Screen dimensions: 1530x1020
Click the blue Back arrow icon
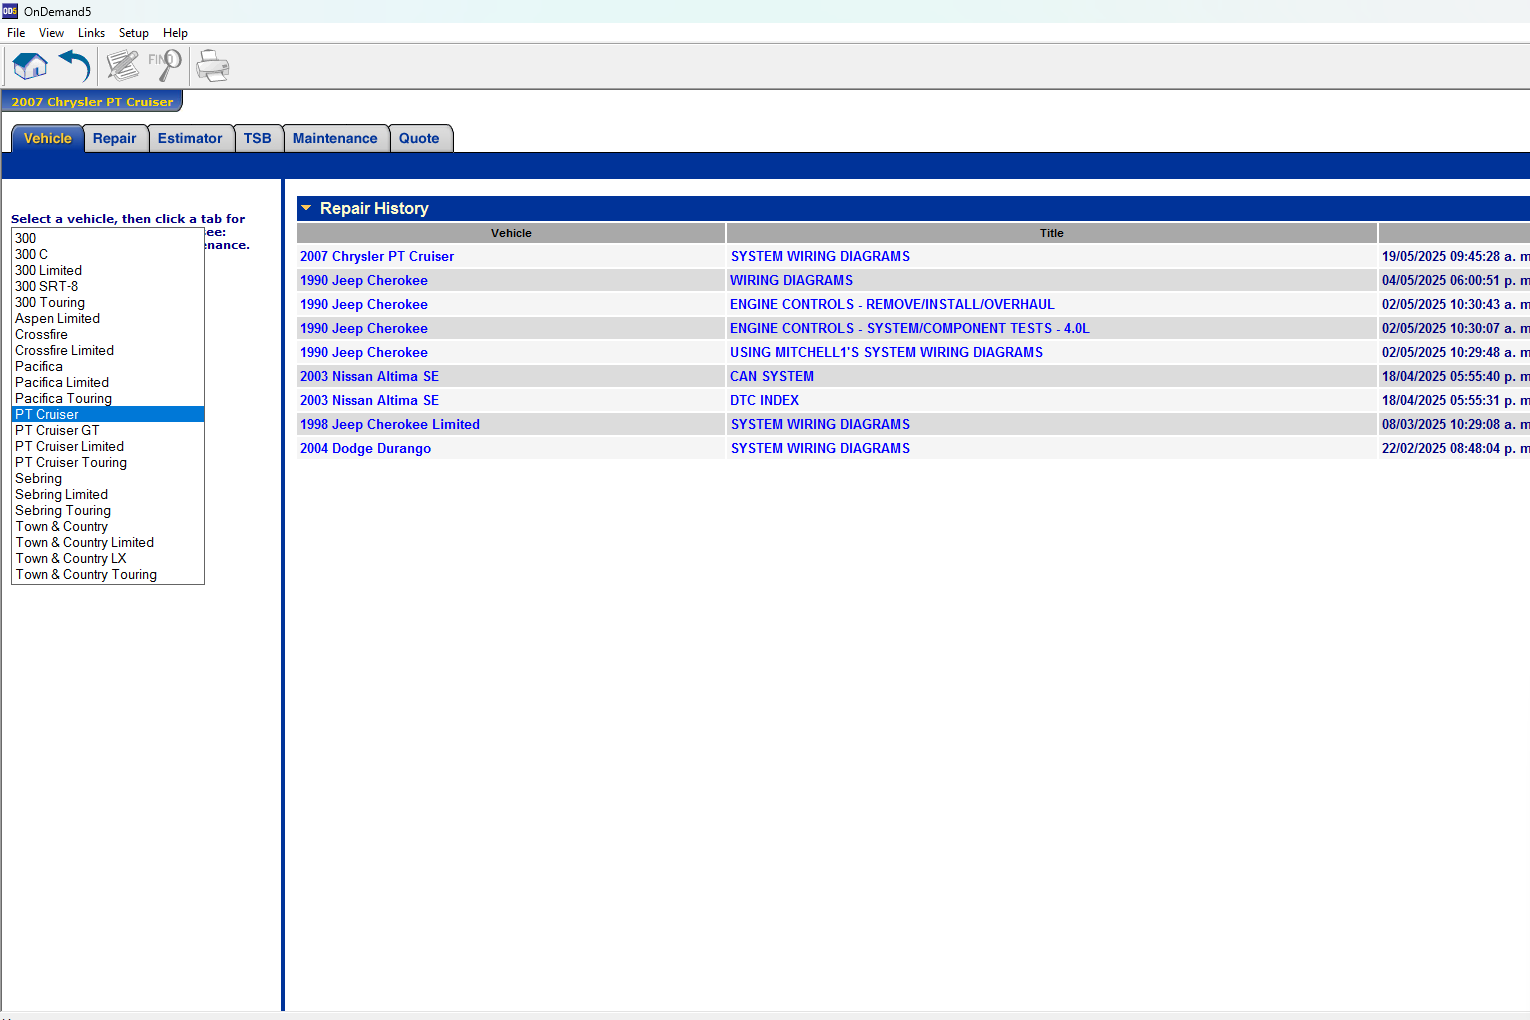[x=75, y=67]
